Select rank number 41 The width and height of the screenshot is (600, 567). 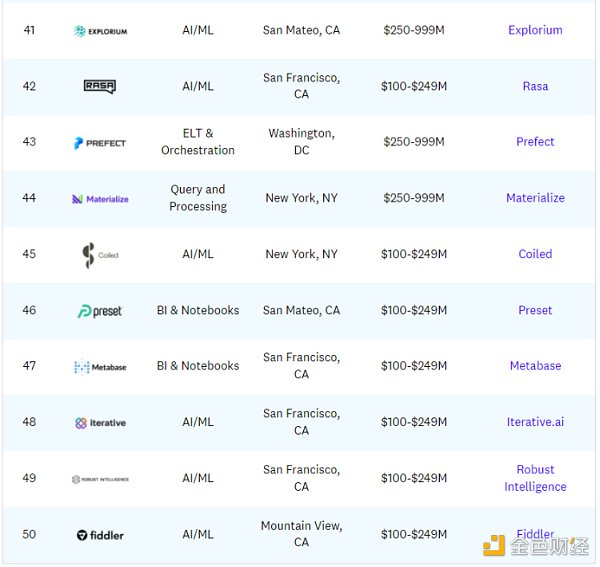pos(29,30)
